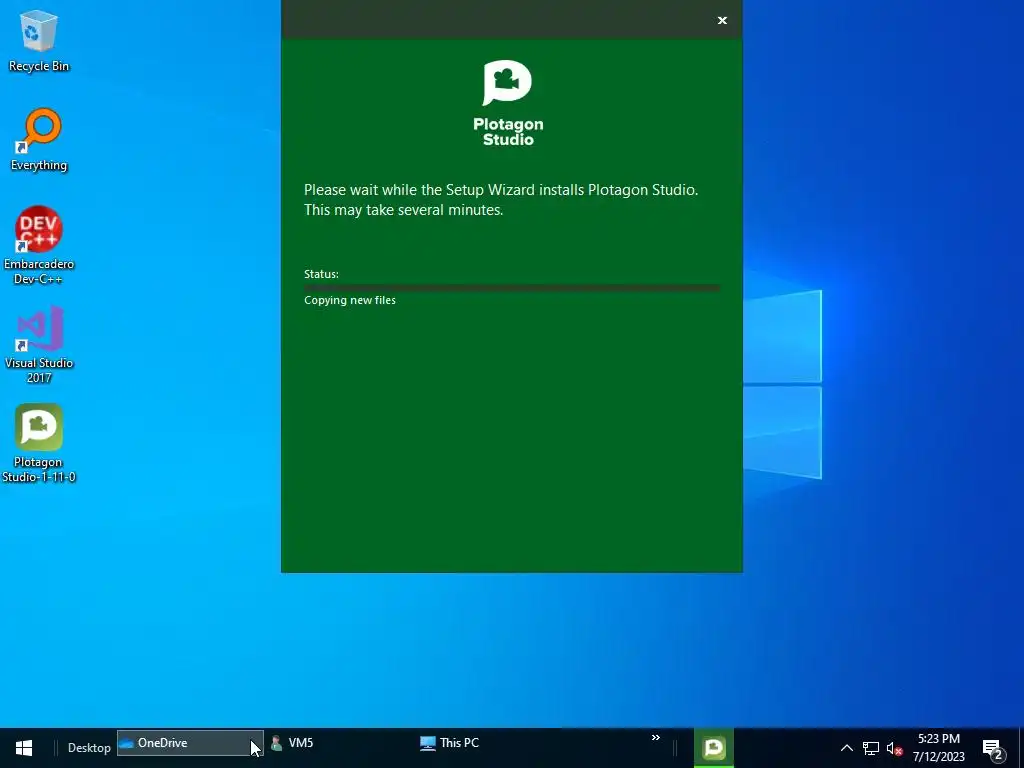The width and height of the screenshot is (1024, 768).
Task: Click the installation progress bar
Action: pos(511,287)
